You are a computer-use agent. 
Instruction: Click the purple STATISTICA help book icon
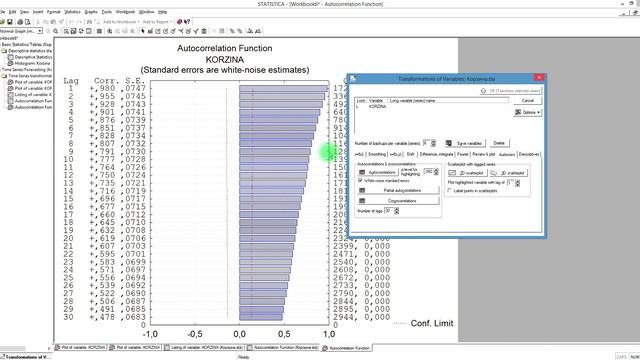(x=180, y=22)
